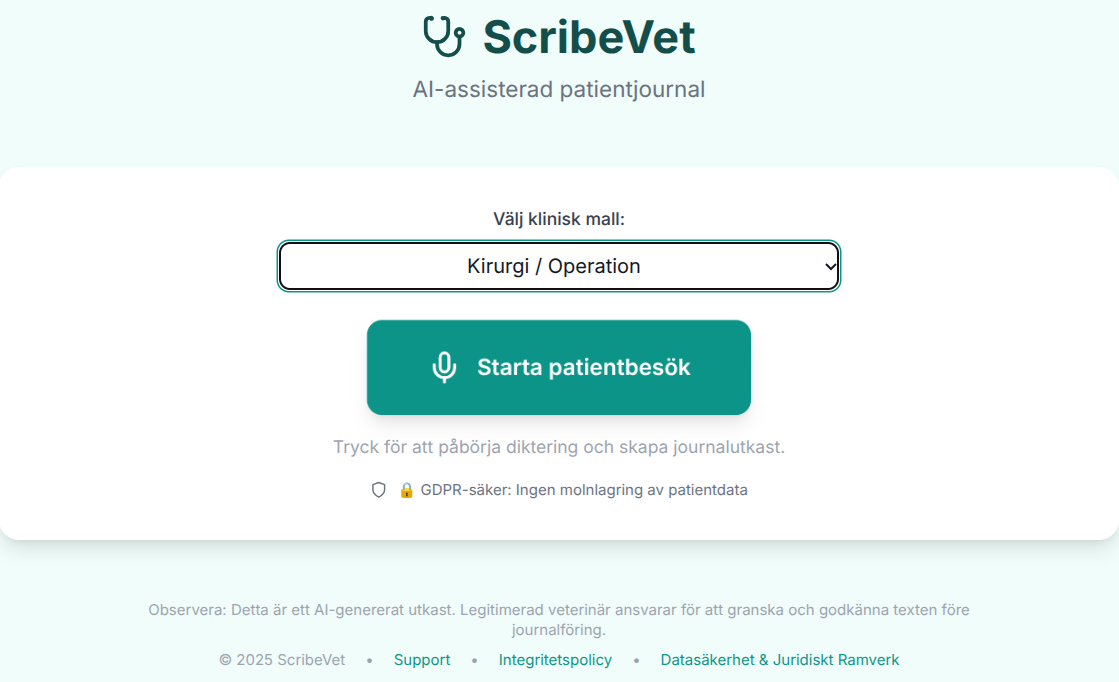Click the ScribeVet stethoscope logo icon
This screenshot has width=1119, height=682.
coord(446,36)
